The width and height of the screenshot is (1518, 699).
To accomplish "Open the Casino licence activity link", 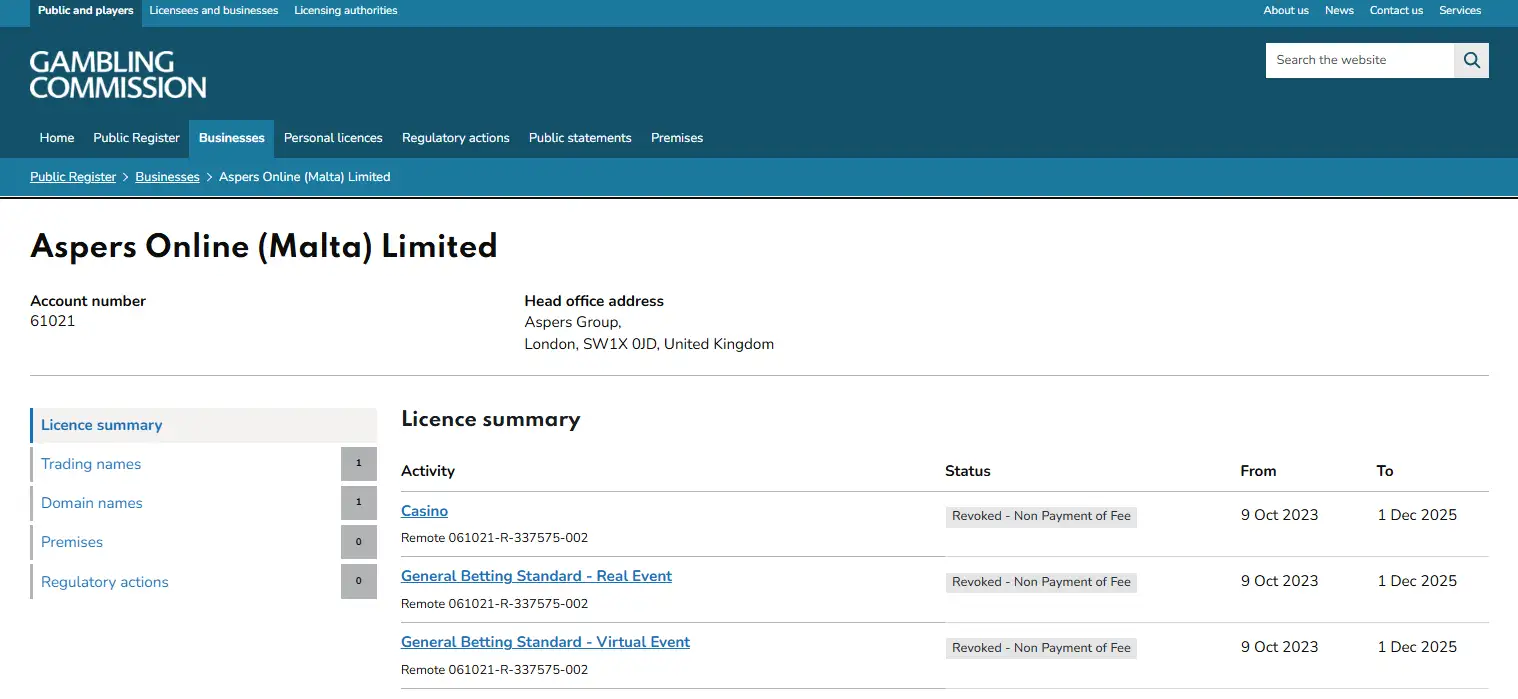I will tap(424, 511).
